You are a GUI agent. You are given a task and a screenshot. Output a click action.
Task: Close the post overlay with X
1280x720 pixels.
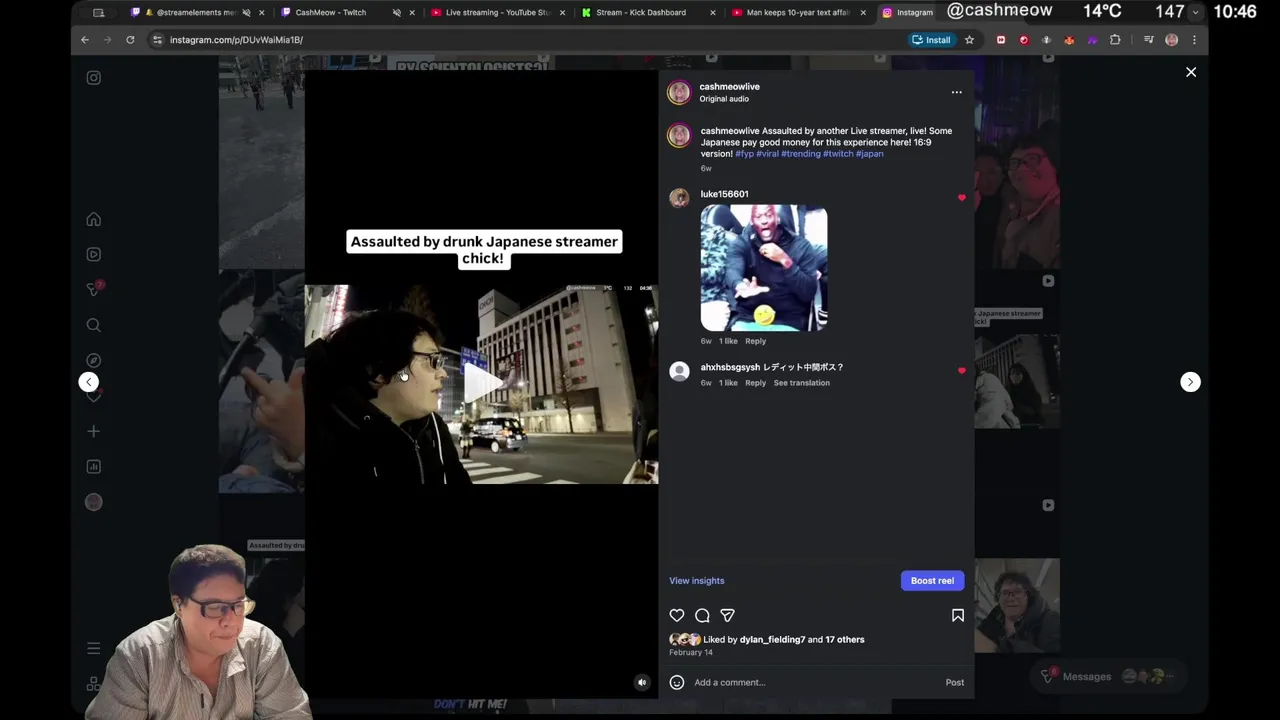1191,72
